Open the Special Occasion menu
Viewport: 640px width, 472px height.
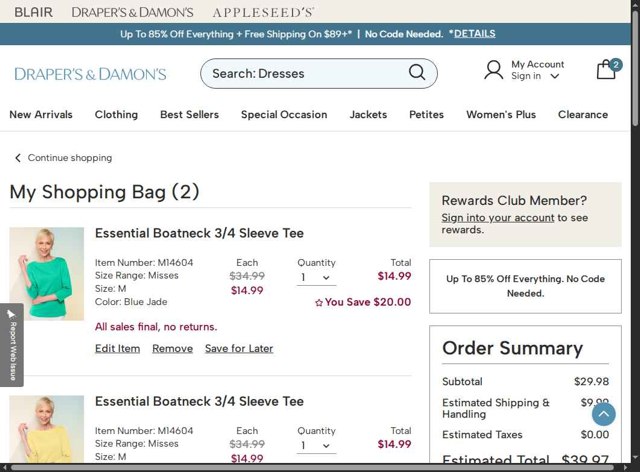[284, 114]
